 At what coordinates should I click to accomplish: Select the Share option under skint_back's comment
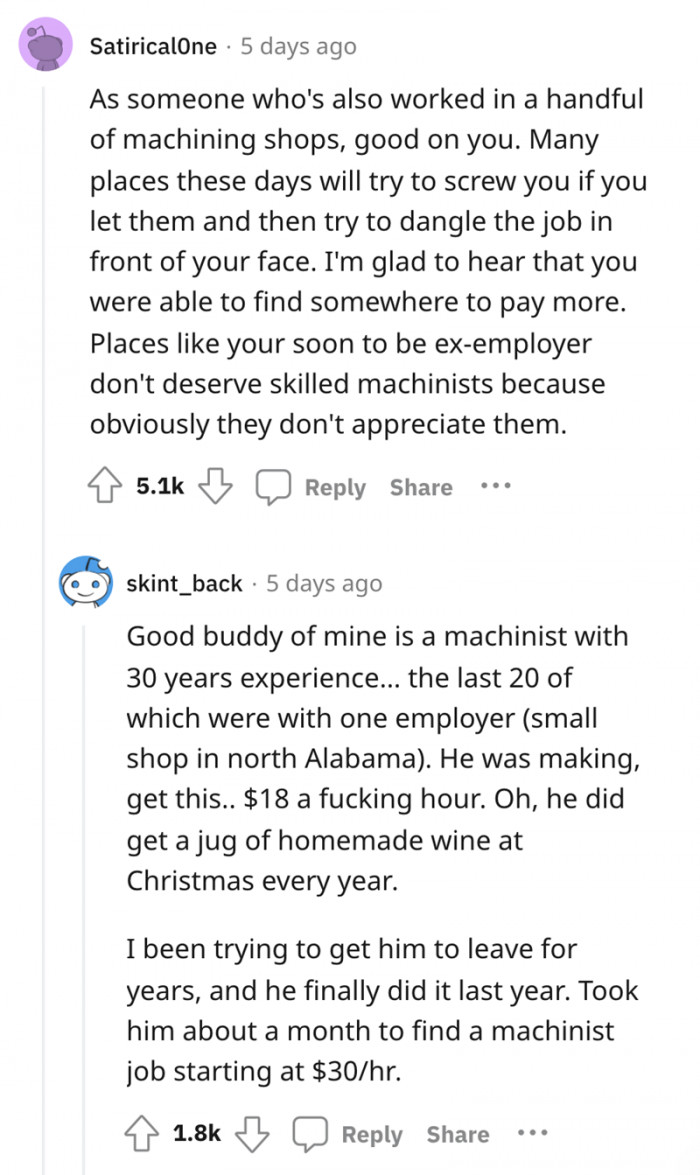tap(457, 1133)
